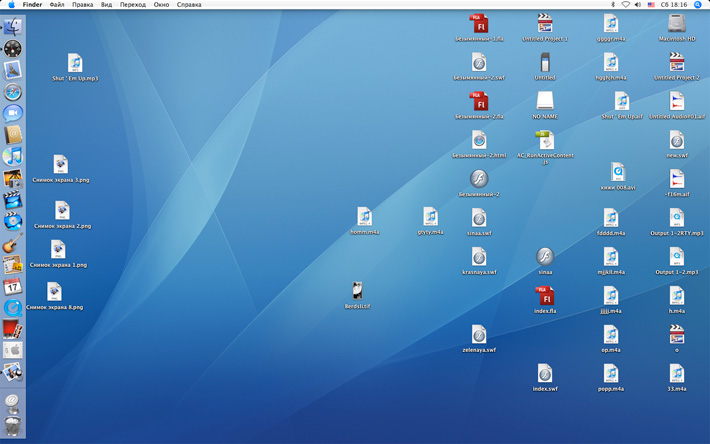The width and height of the screenshot is (710, 444).
Task: Open Photo Booth red curtain icon
Action: click(x=13, y=329)
